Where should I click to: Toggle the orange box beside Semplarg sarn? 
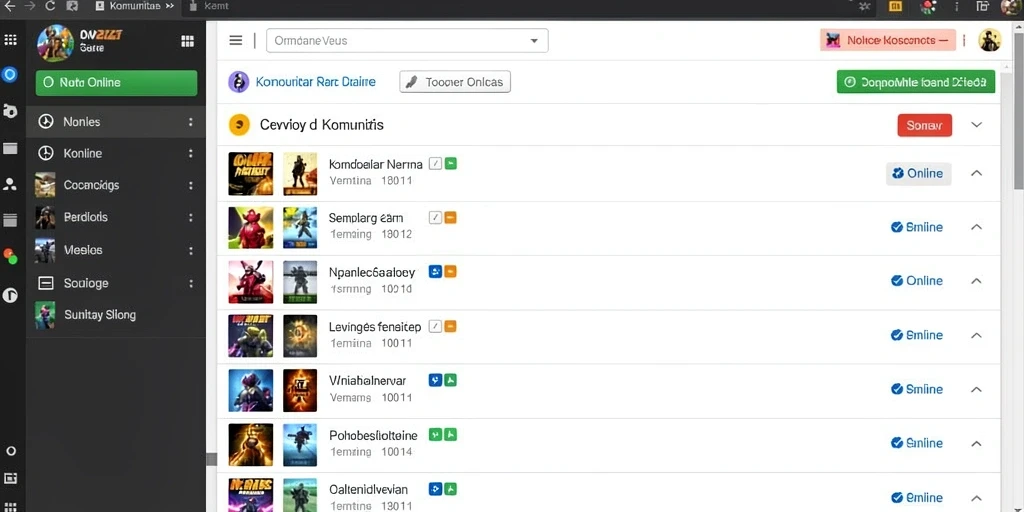coord(451,217)
